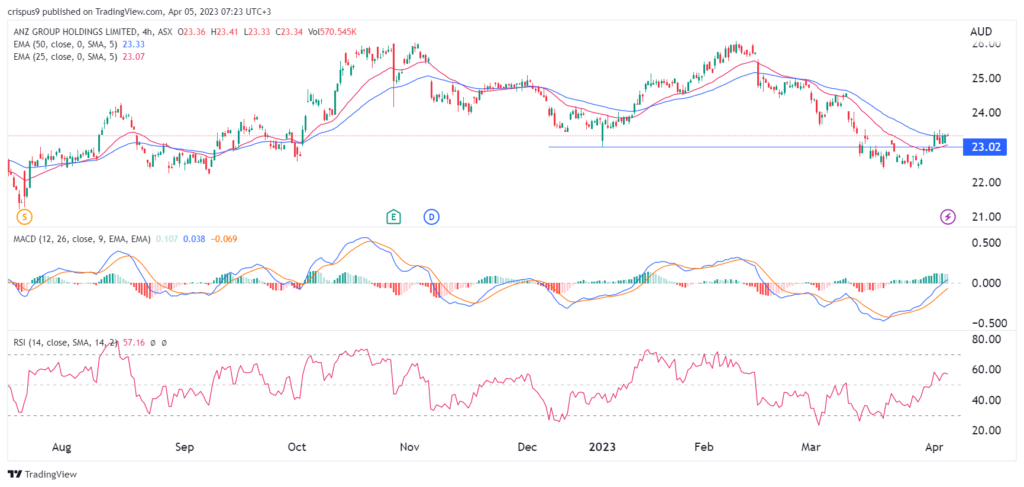Click the 2023 label on time axis
Screen dimensions: 1024x487
click(600, 448)
